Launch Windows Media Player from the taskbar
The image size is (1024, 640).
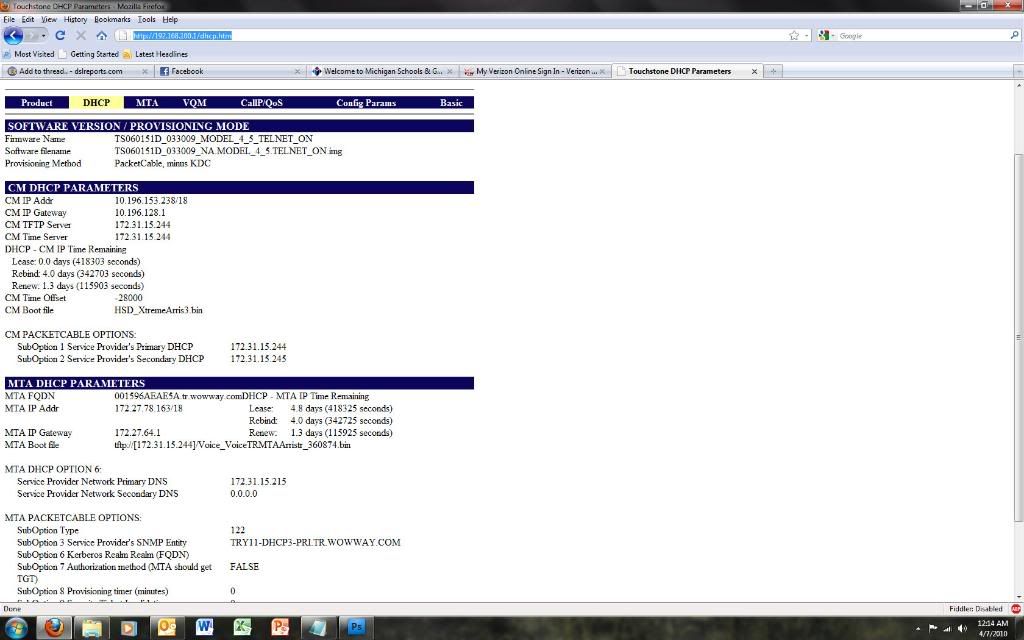(129, 628)
